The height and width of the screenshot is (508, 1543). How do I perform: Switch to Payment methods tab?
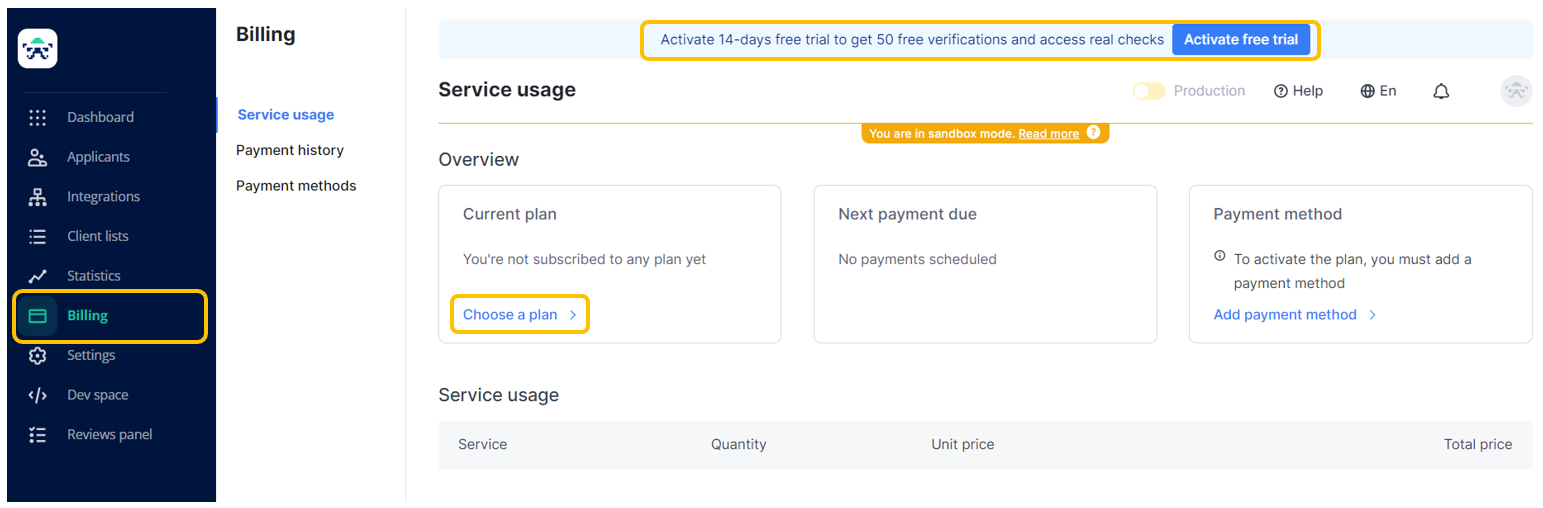(296, 186)
